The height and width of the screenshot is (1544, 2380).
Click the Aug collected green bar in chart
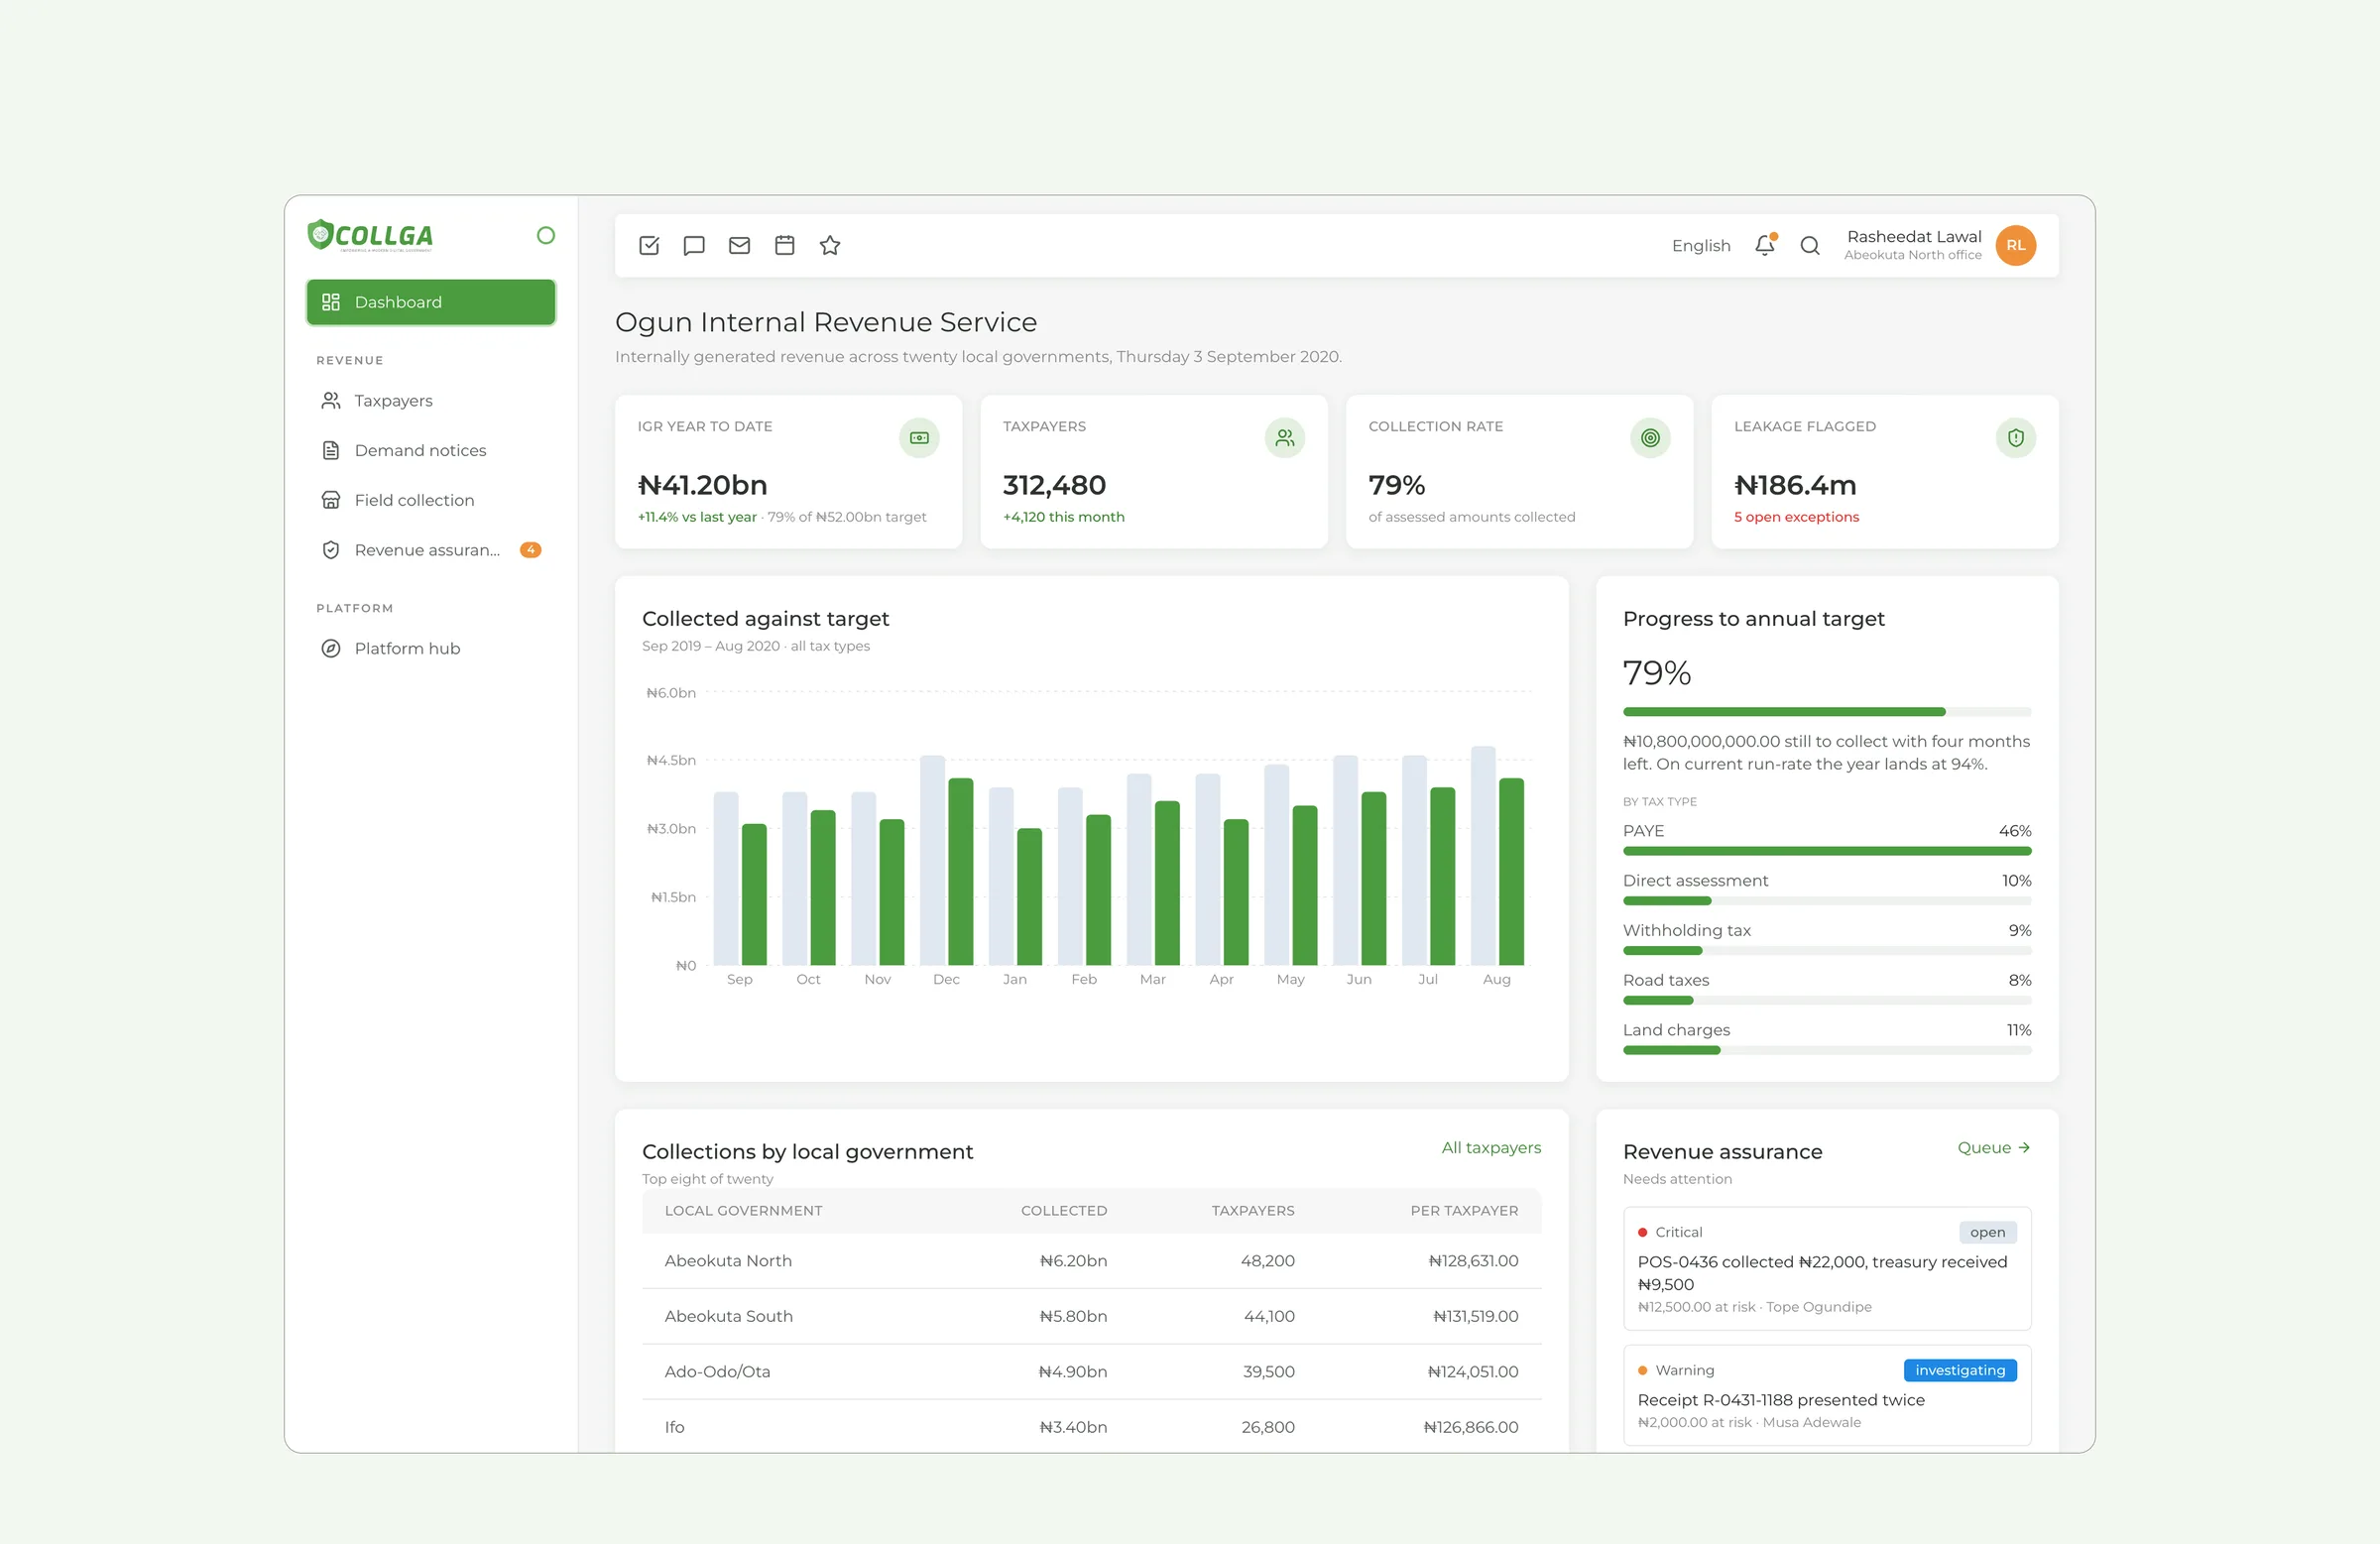[x=1511, y=871]
